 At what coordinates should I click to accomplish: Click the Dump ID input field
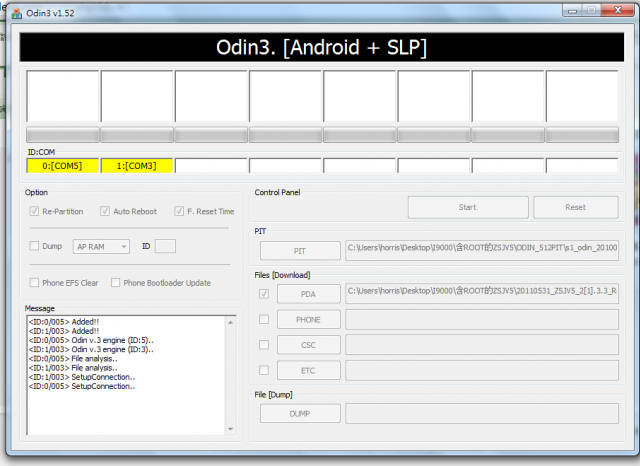coord(165,246)
